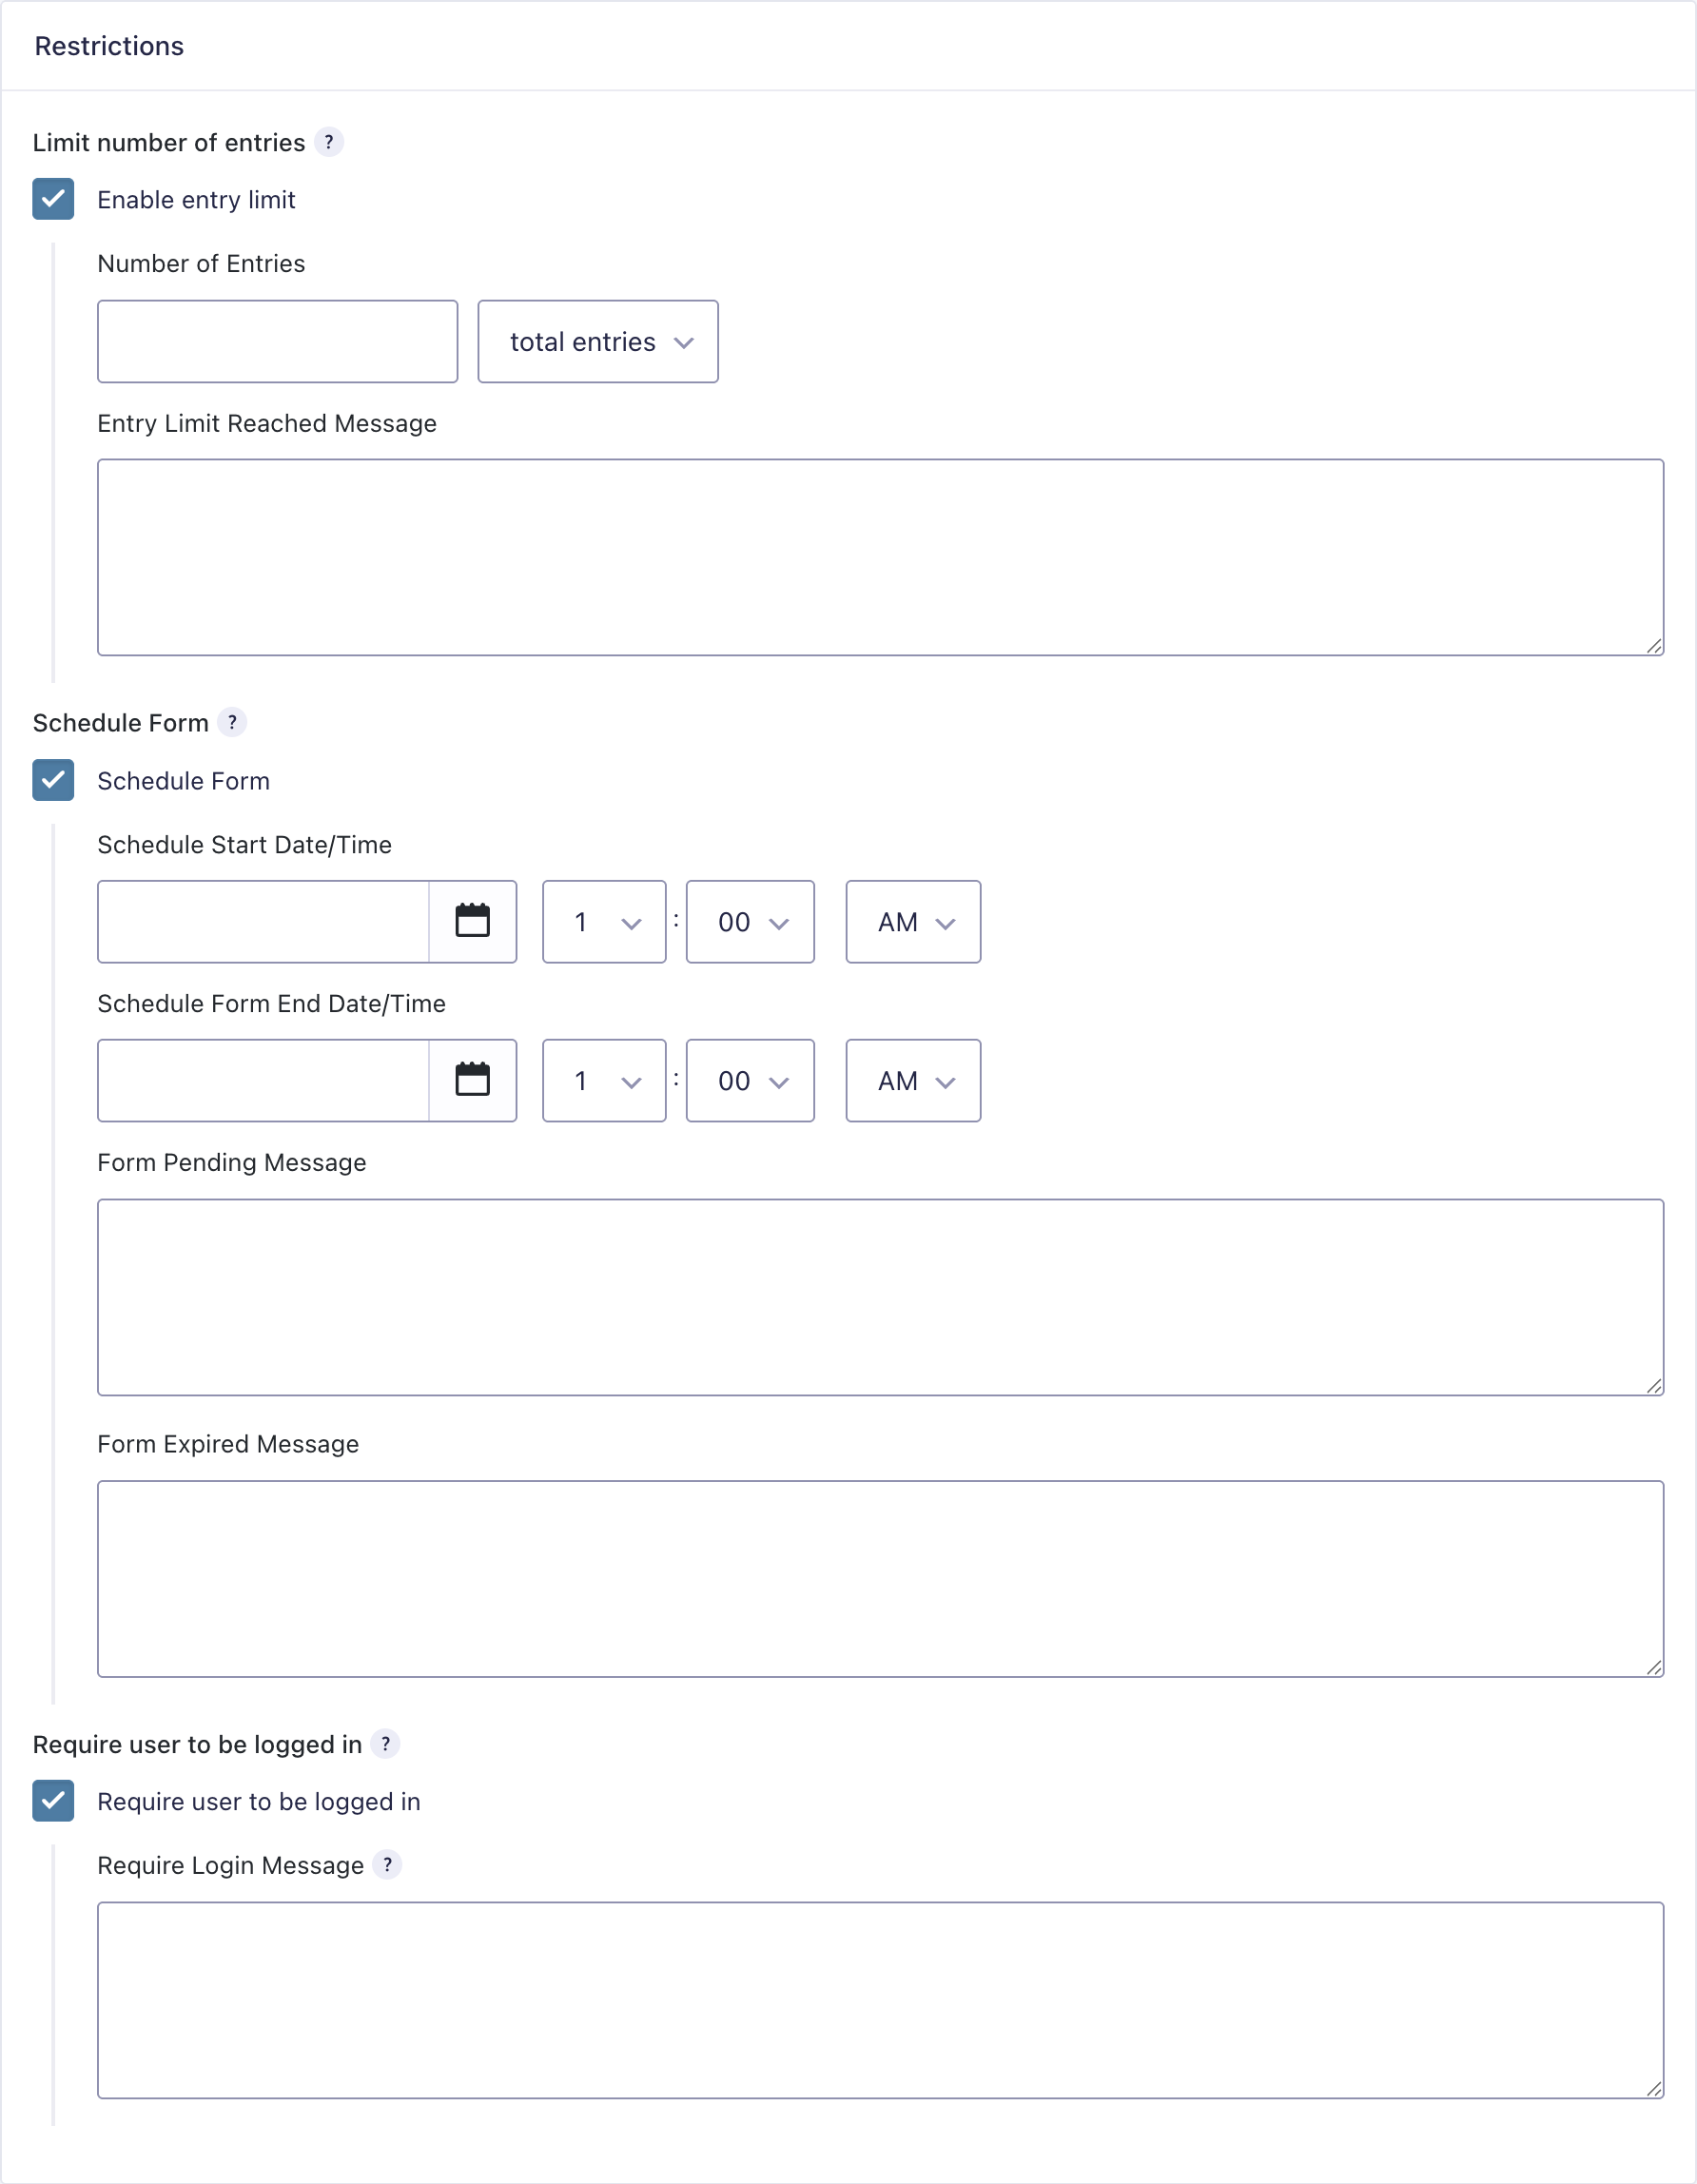Open the total entries dropdown
The height and width of the screenshot is (2184, 1697).
[597, 341]
